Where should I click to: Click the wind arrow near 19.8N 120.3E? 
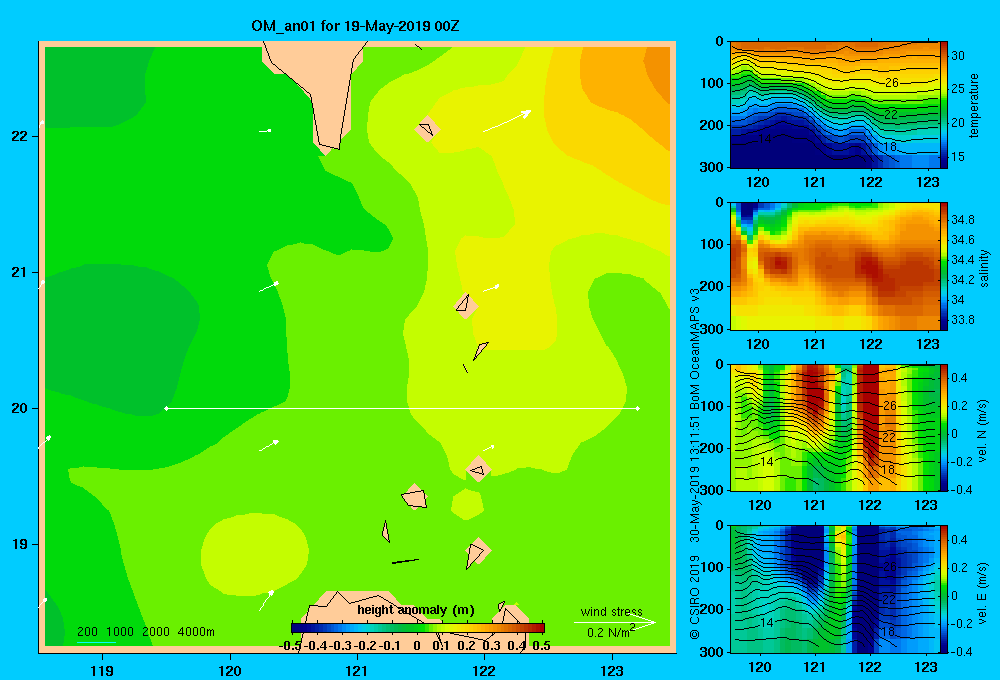click(269, 445)
